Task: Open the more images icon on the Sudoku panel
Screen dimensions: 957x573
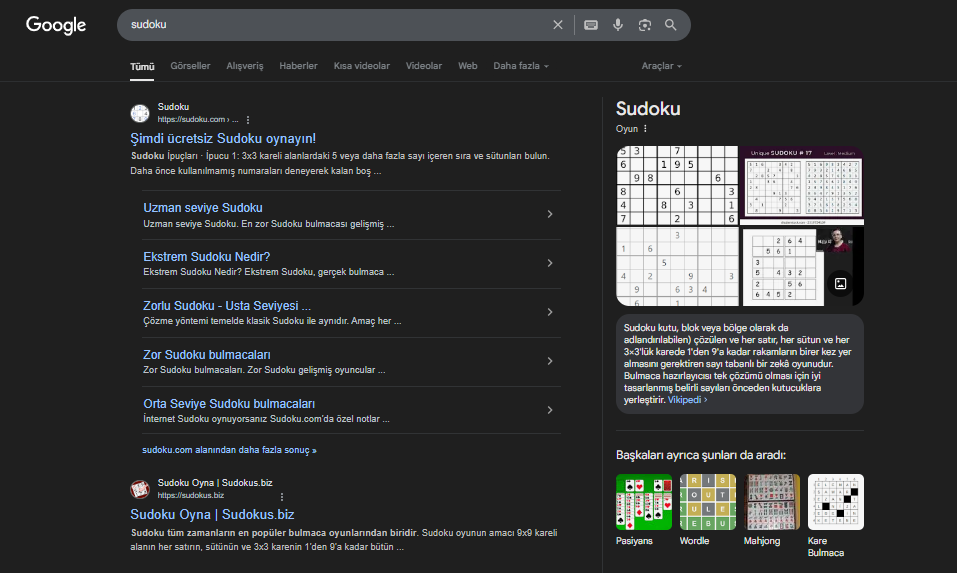Action: (x=840, y=284)
